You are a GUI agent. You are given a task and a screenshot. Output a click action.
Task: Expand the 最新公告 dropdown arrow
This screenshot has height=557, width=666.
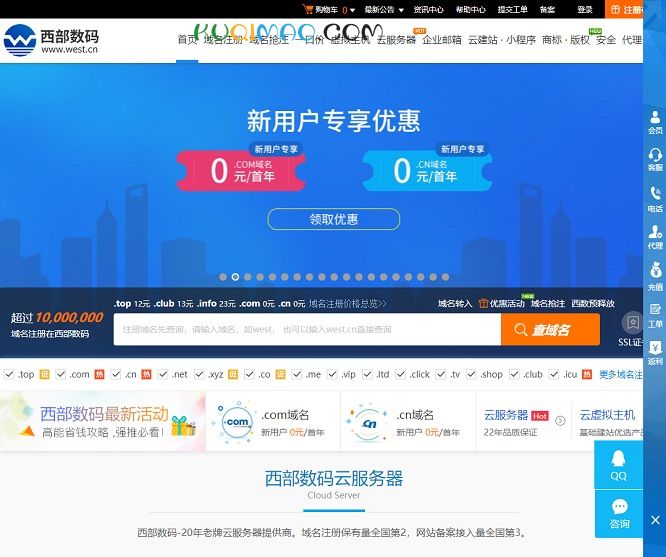pyautogui.click(x=401, y=10)
